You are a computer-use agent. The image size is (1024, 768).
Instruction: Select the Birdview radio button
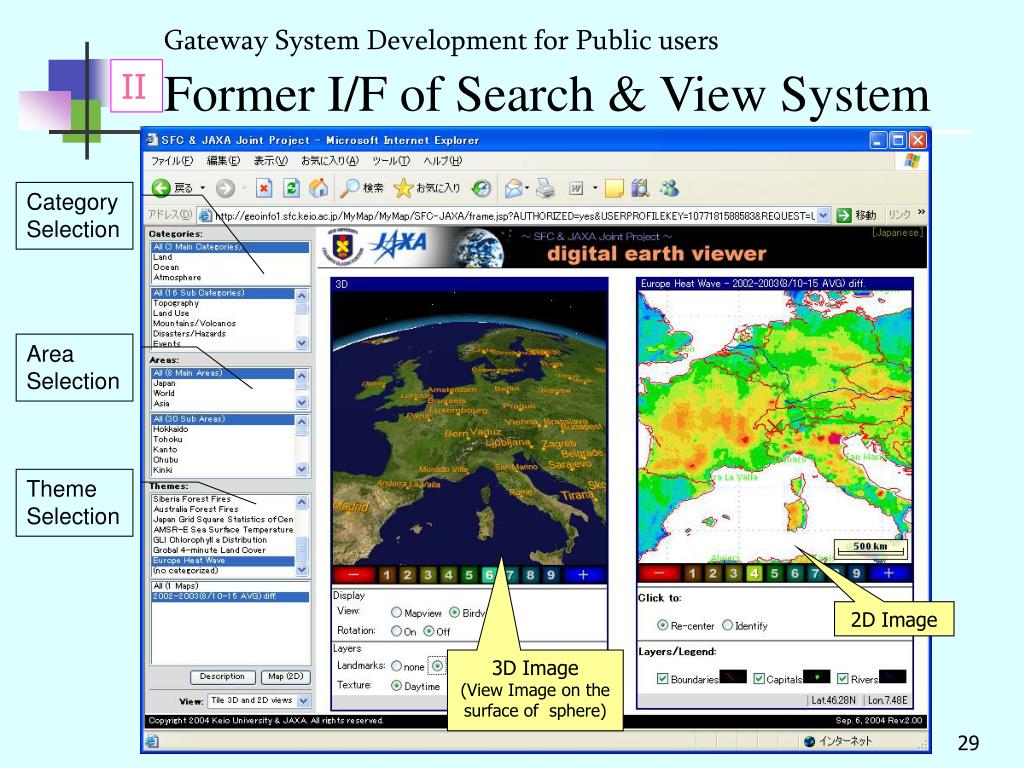tap(455, 613)
